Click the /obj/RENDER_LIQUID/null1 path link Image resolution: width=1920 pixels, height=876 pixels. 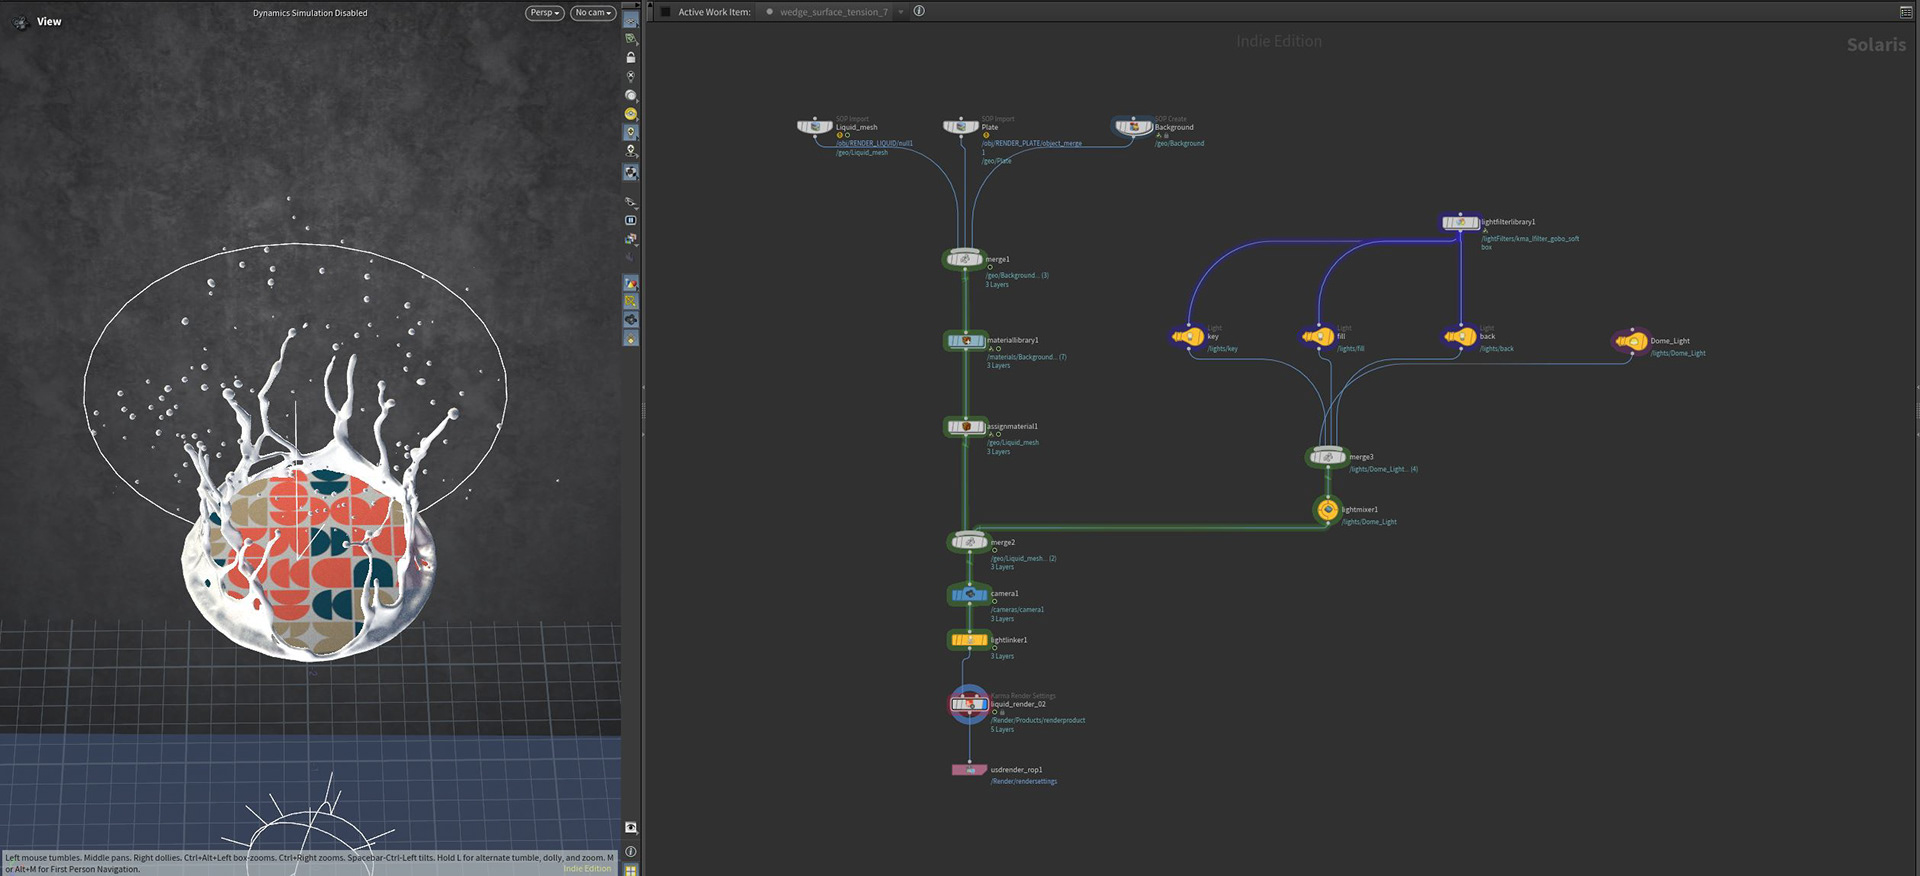tap(874, 143)
